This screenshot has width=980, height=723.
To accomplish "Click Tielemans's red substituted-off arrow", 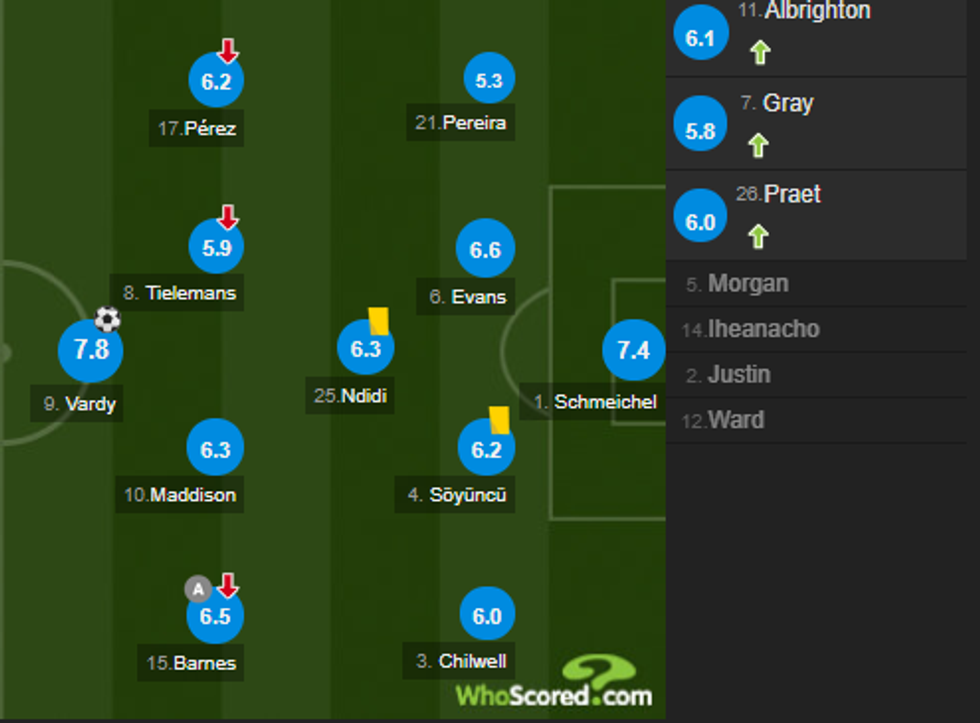I will coord(228,216).
